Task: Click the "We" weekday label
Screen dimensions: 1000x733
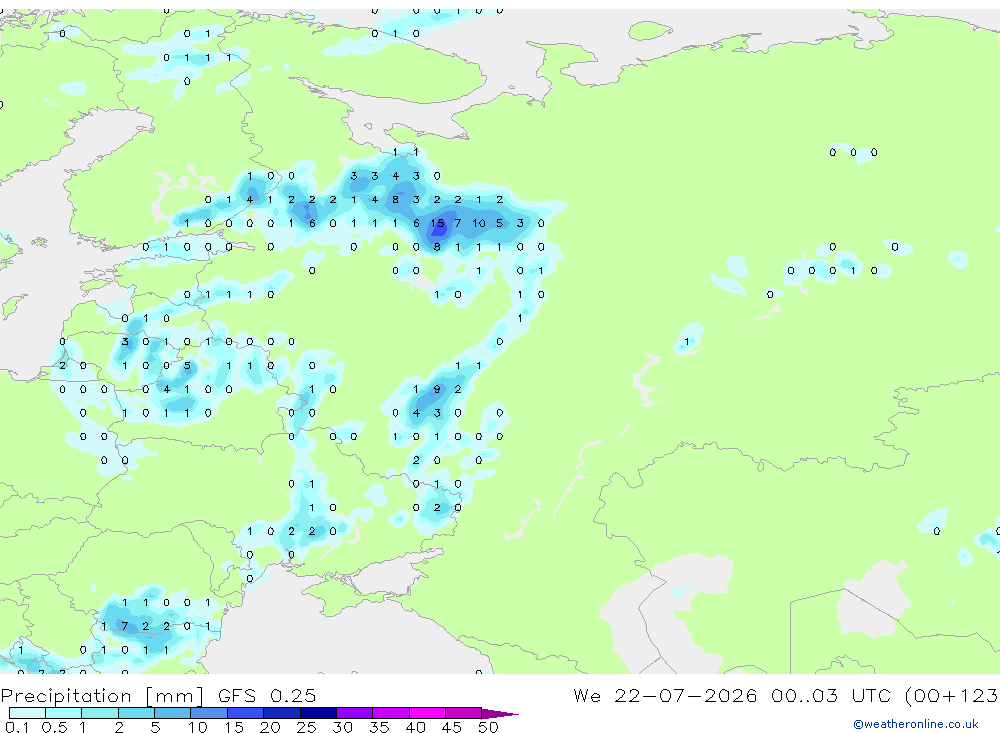Action: tap(587, 695)
